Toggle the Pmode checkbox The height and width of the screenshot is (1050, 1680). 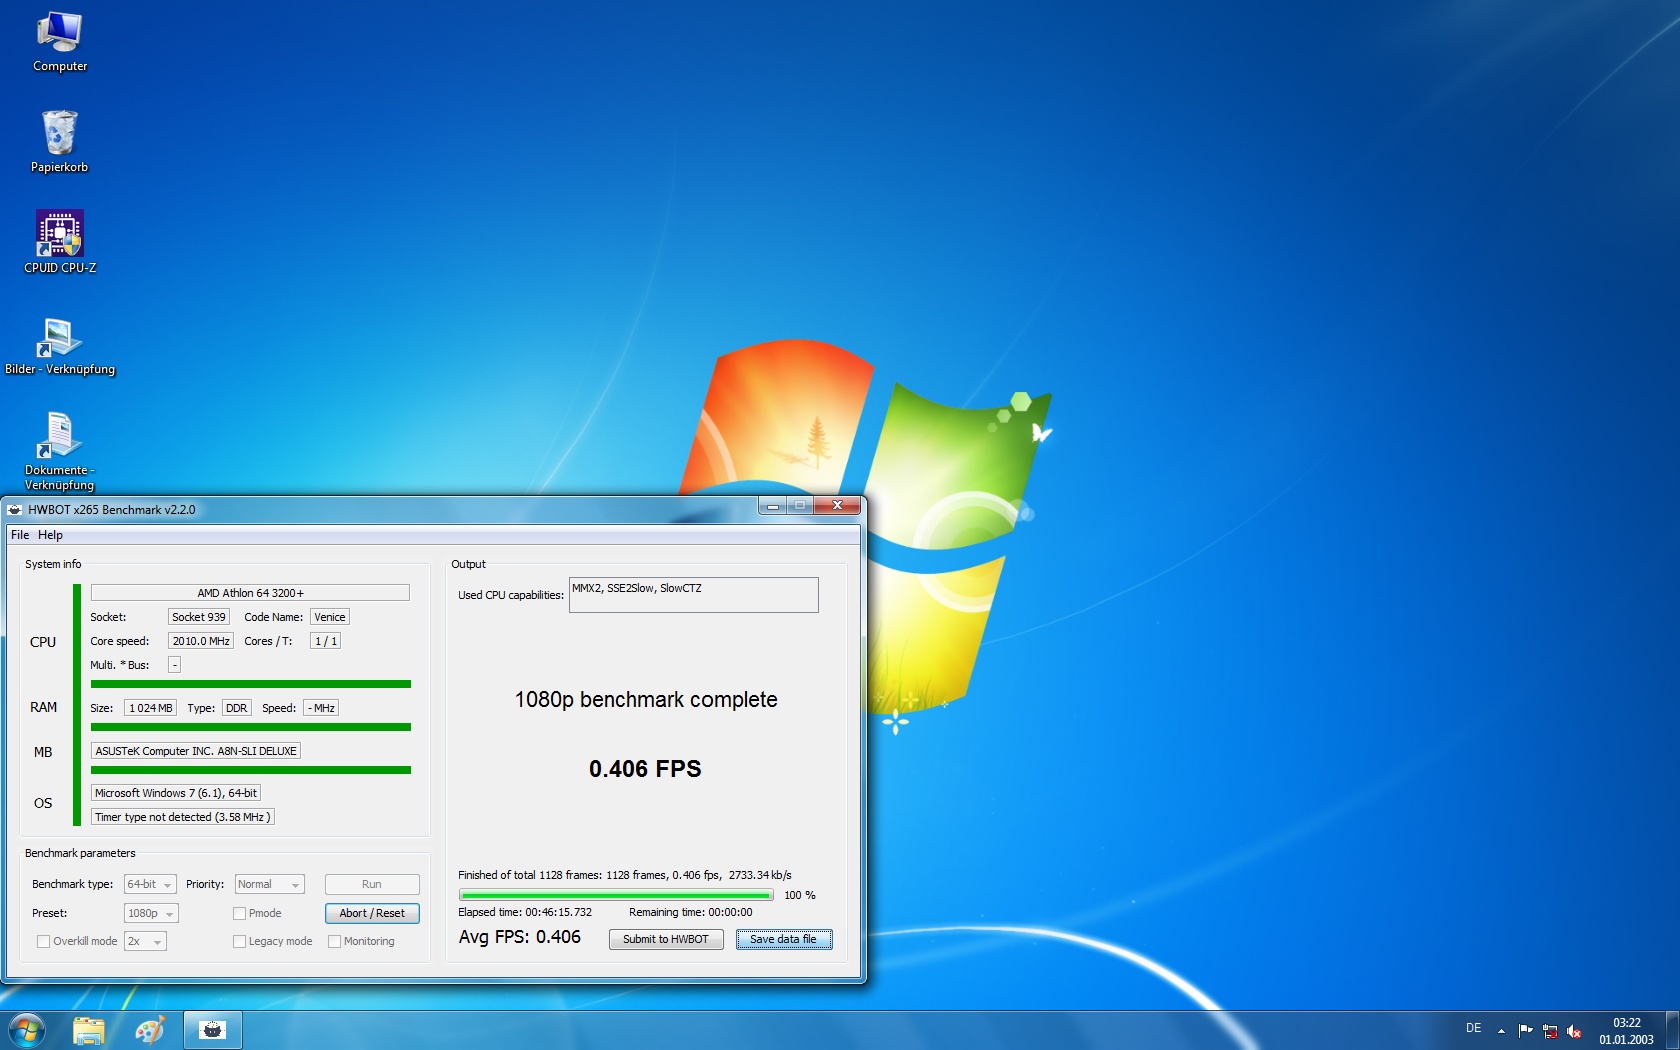(239, 913)
